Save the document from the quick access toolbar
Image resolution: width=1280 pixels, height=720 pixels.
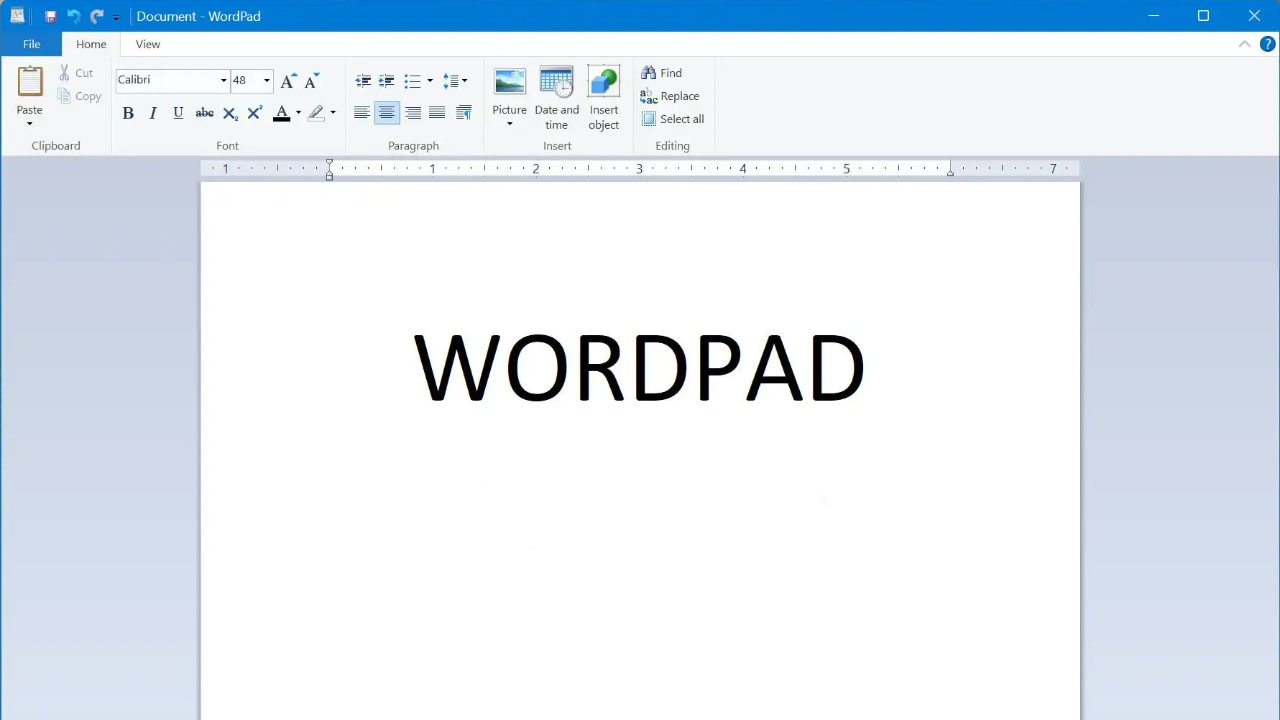pyautogui.click(x=50, y=16)
